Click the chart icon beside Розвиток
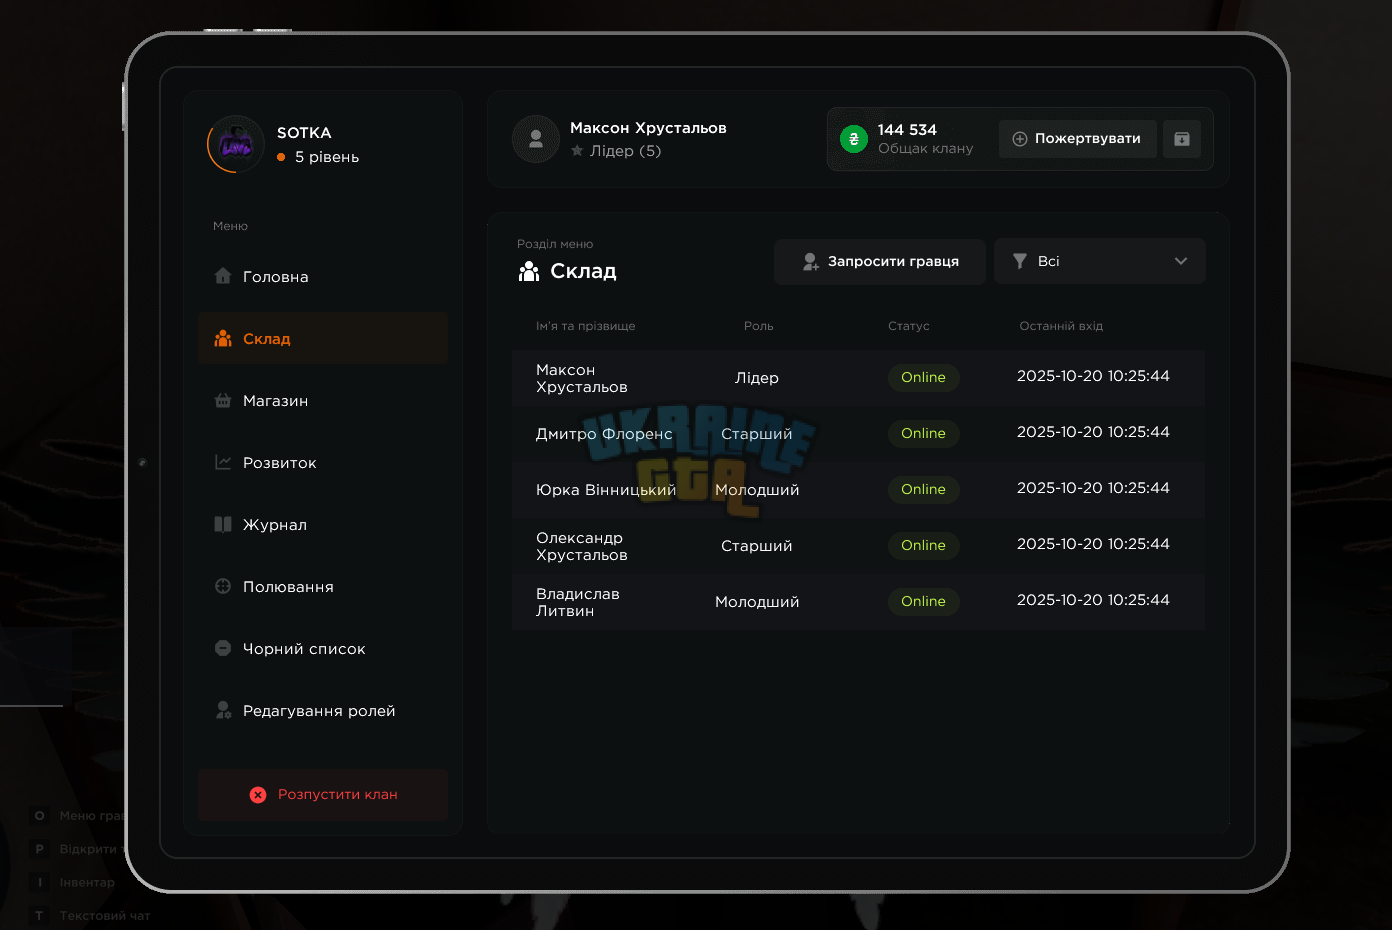 point(223,462)
